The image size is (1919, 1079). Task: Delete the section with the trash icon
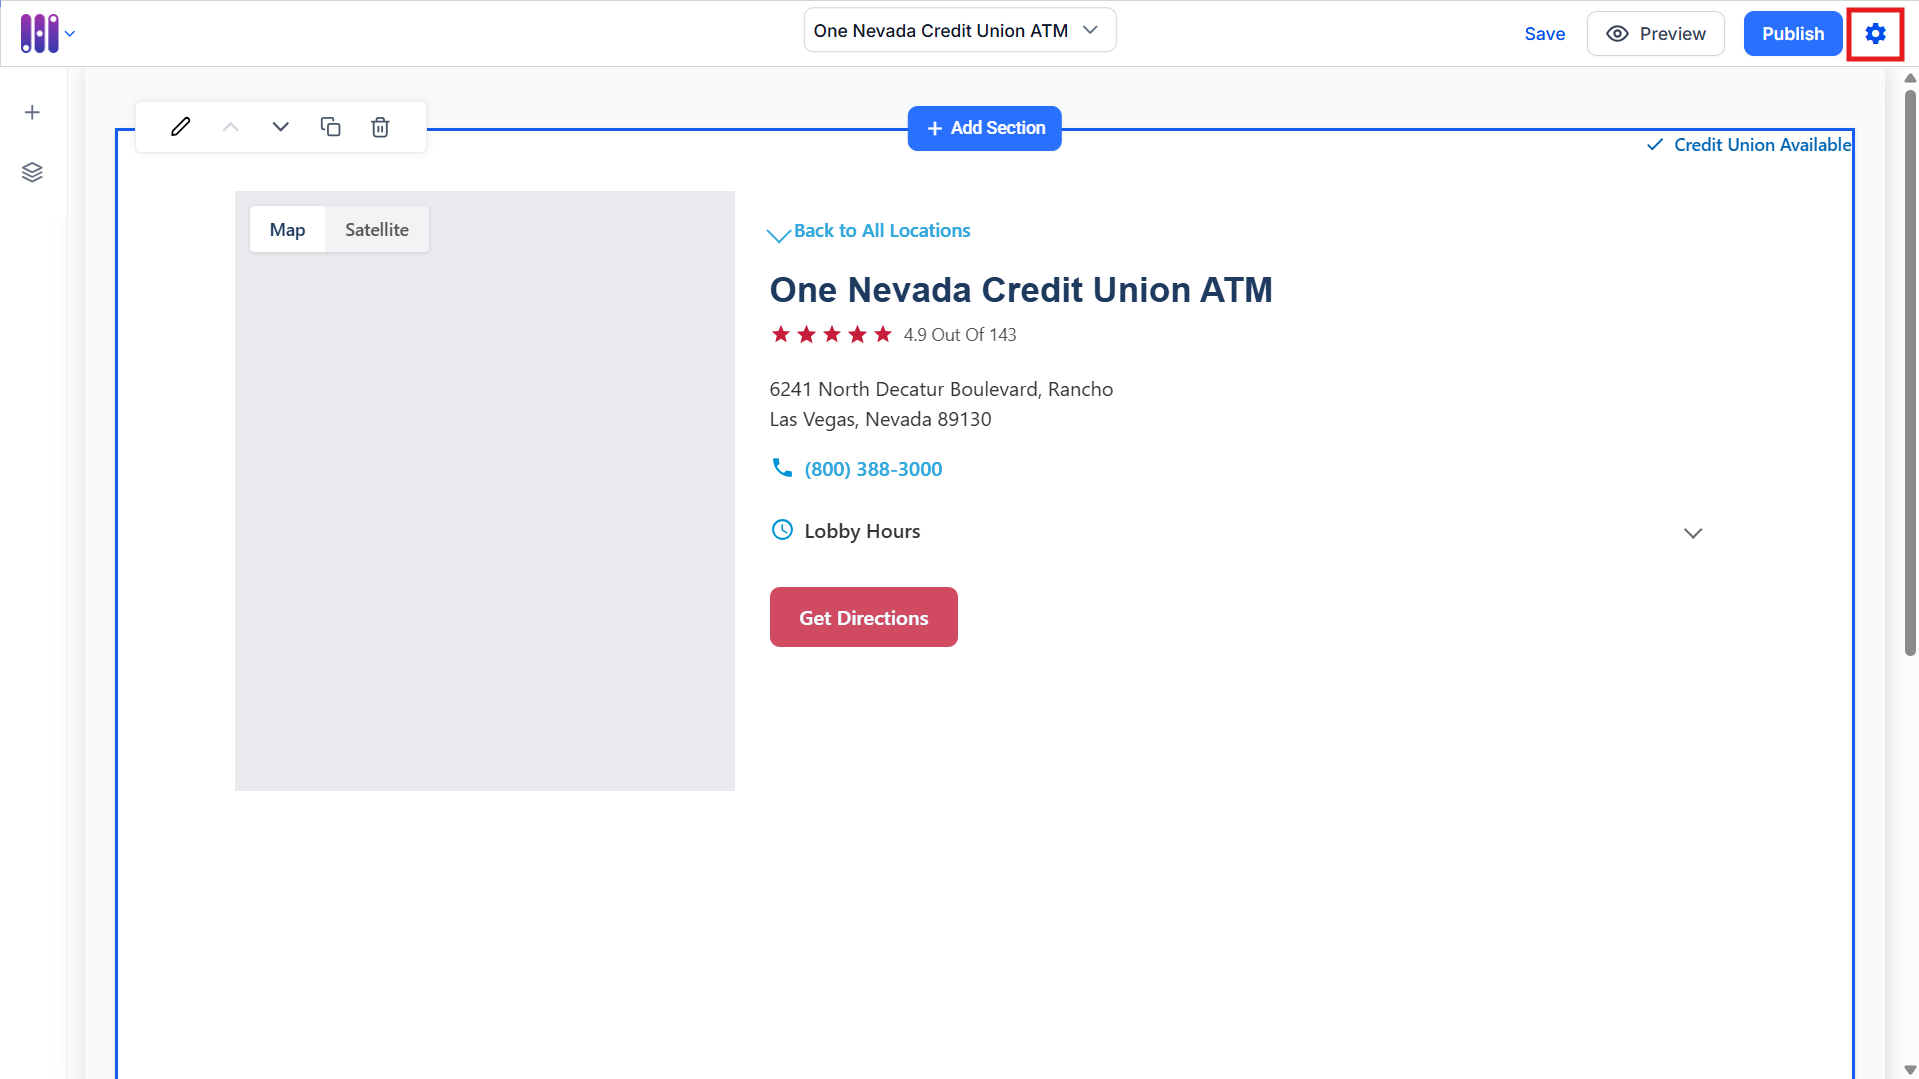(380, 127)
